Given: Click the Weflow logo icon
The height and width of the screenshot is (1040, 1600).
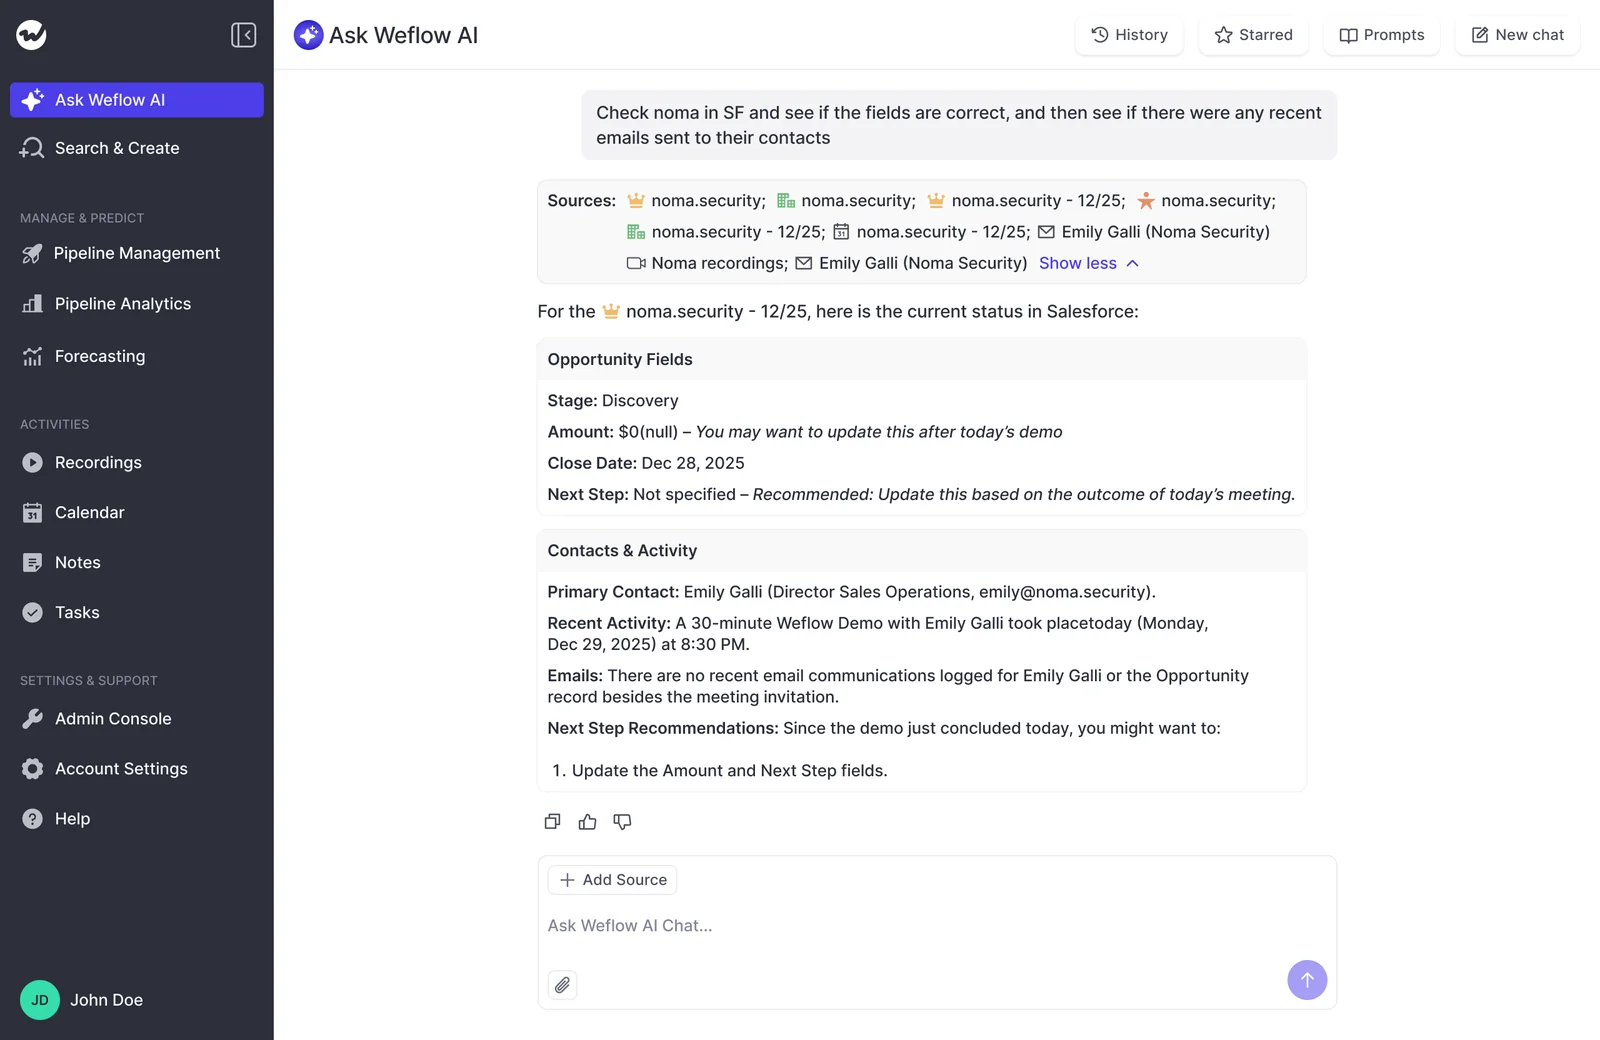Looking at the screenshot, I should [31, 35].
